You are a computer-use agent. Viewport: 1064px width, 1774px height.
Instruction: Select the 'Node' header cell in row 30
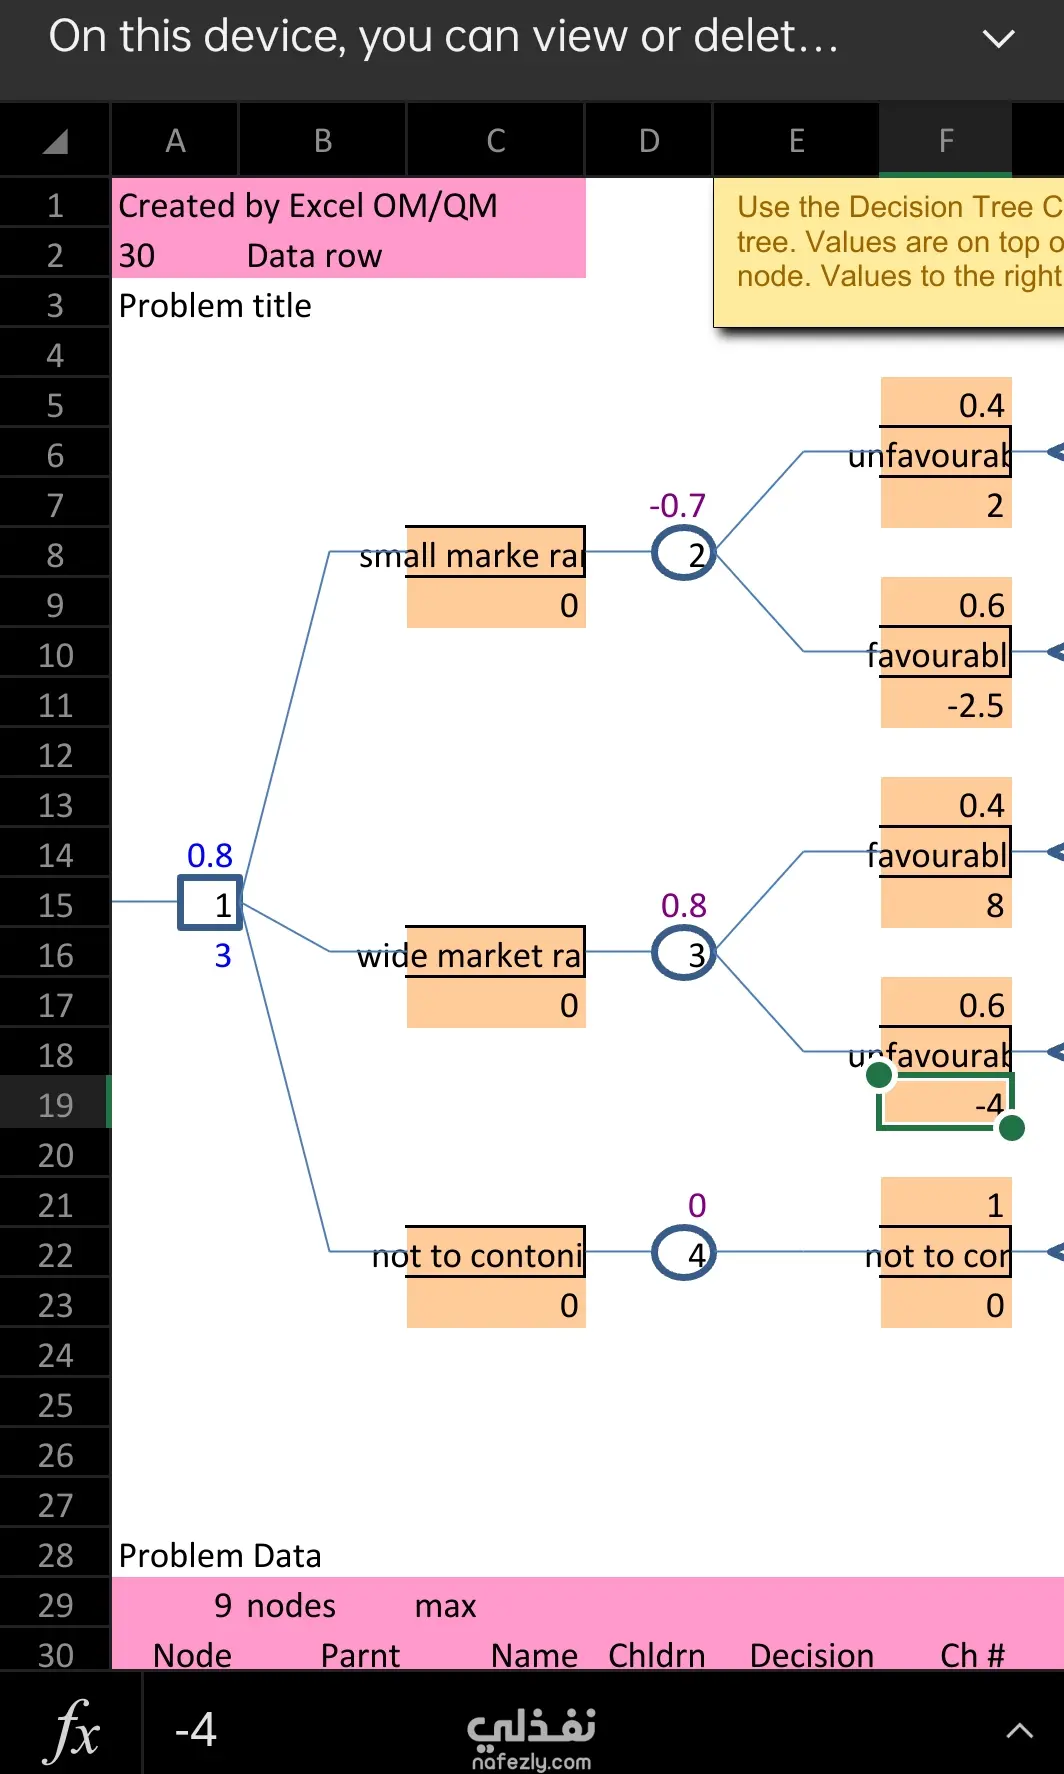click(192, 1655)
